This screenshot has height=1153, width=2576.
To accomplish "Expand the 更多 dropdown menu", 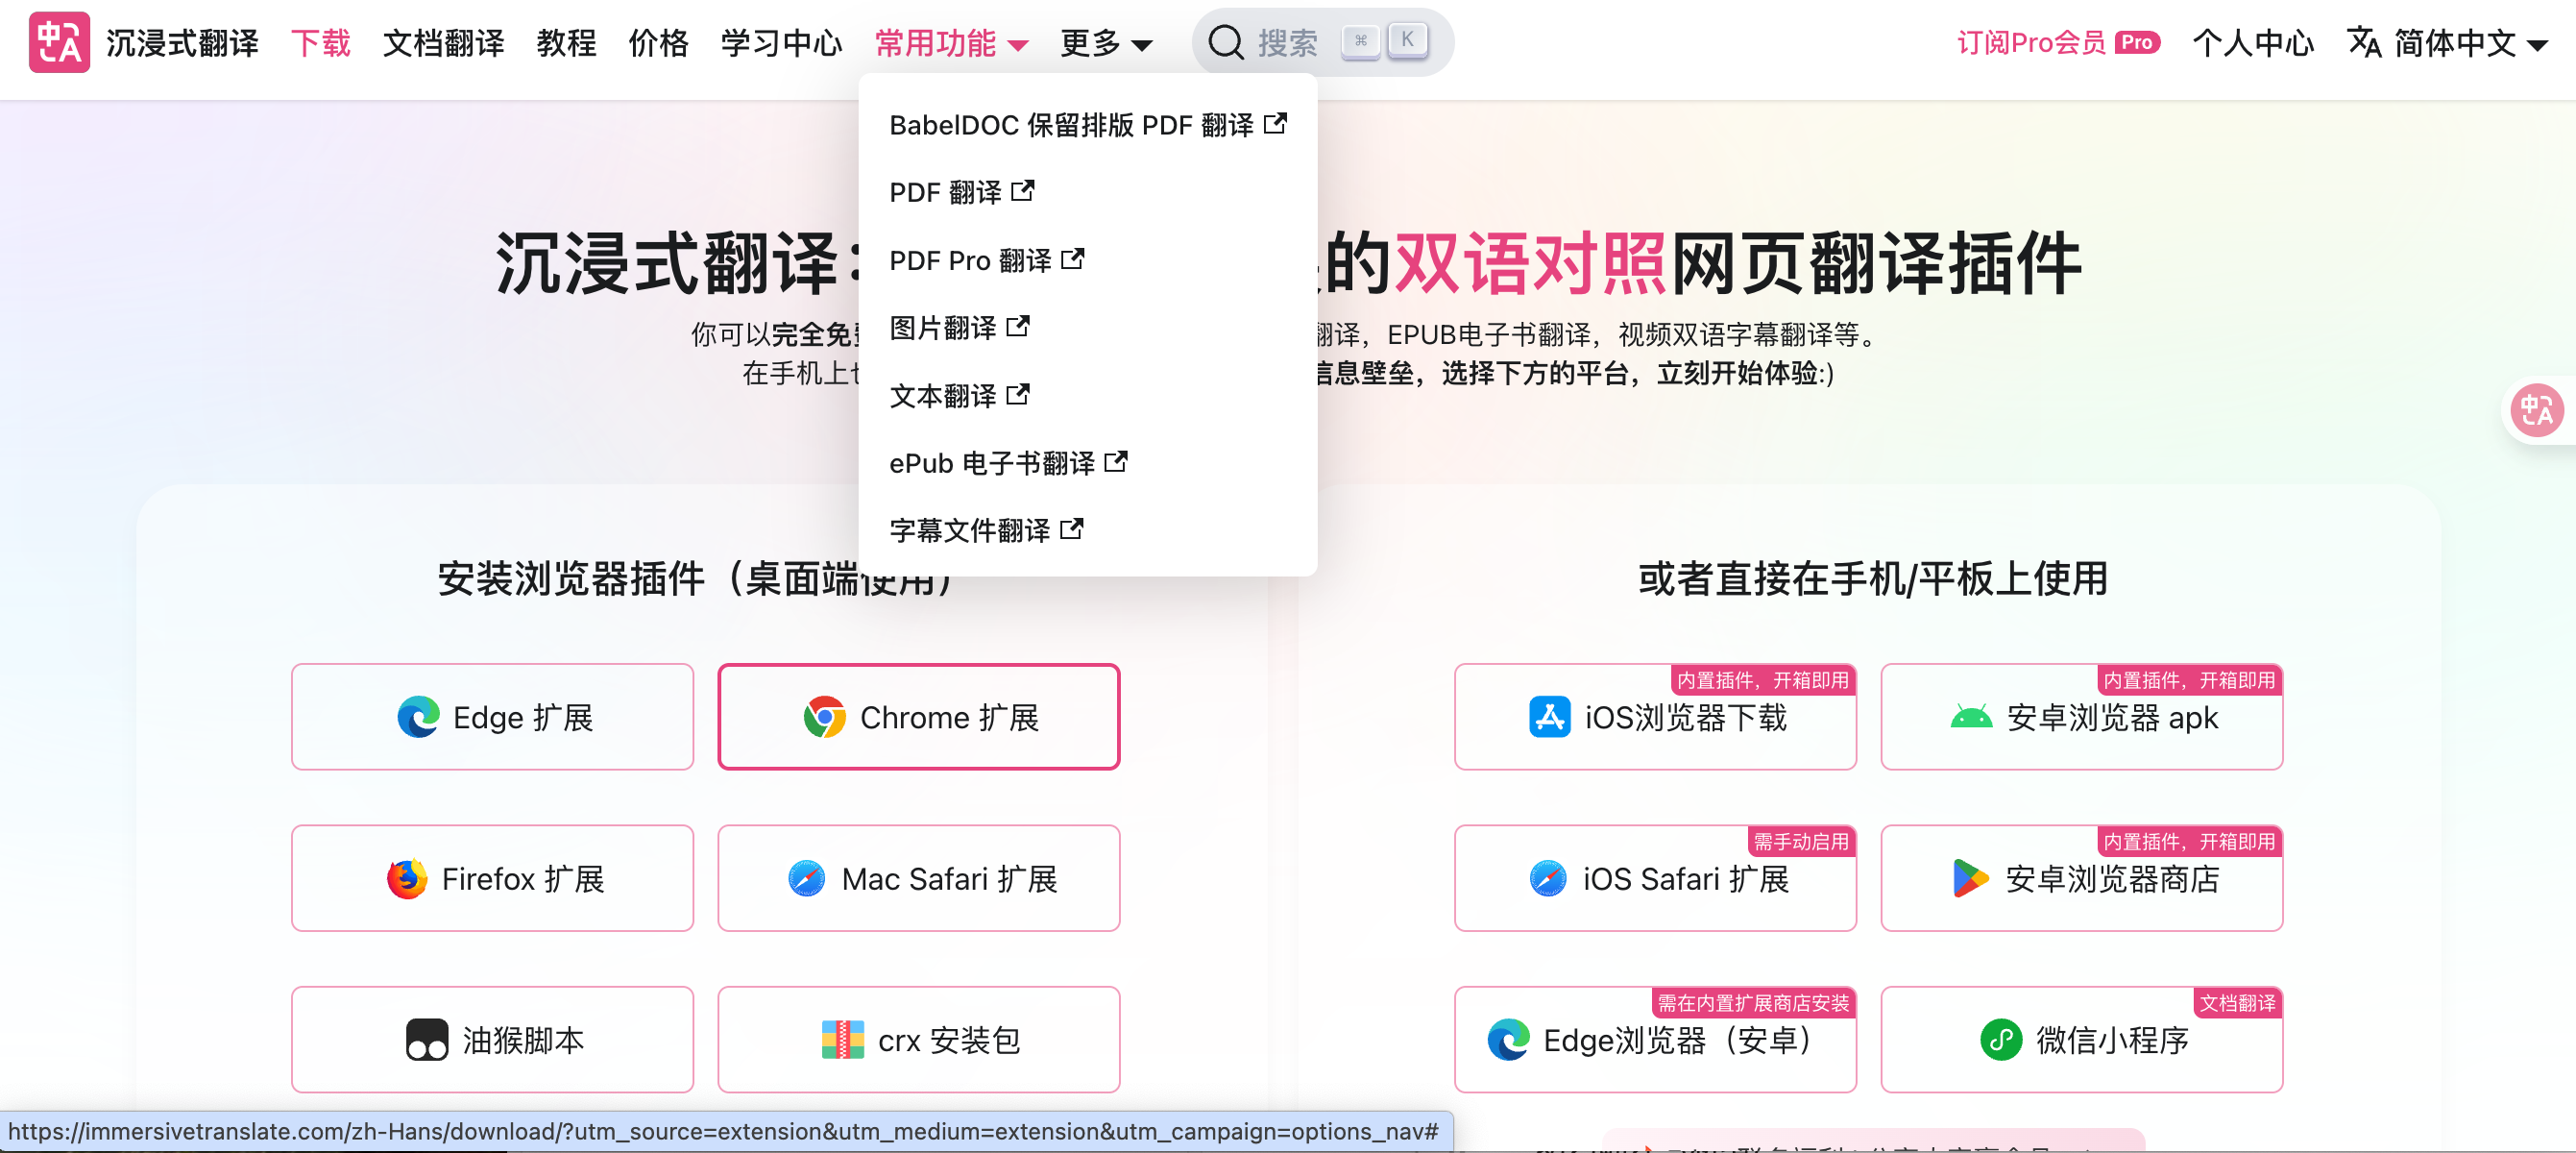I will tap(1106, 43).
